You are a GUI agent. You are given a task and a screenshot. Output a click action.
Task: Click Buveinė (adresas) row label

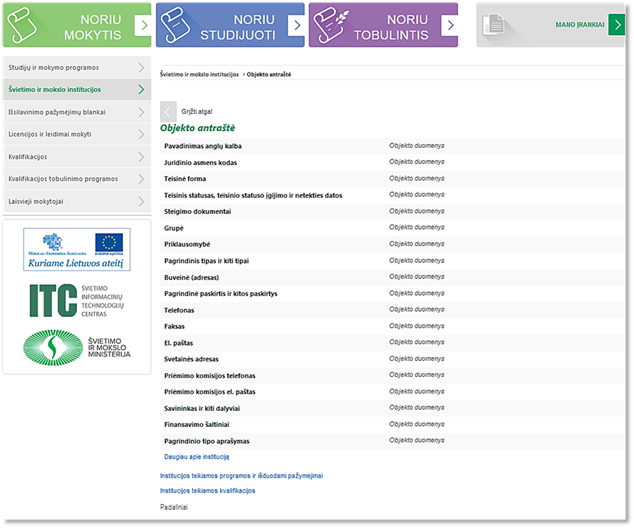point(192,277)
